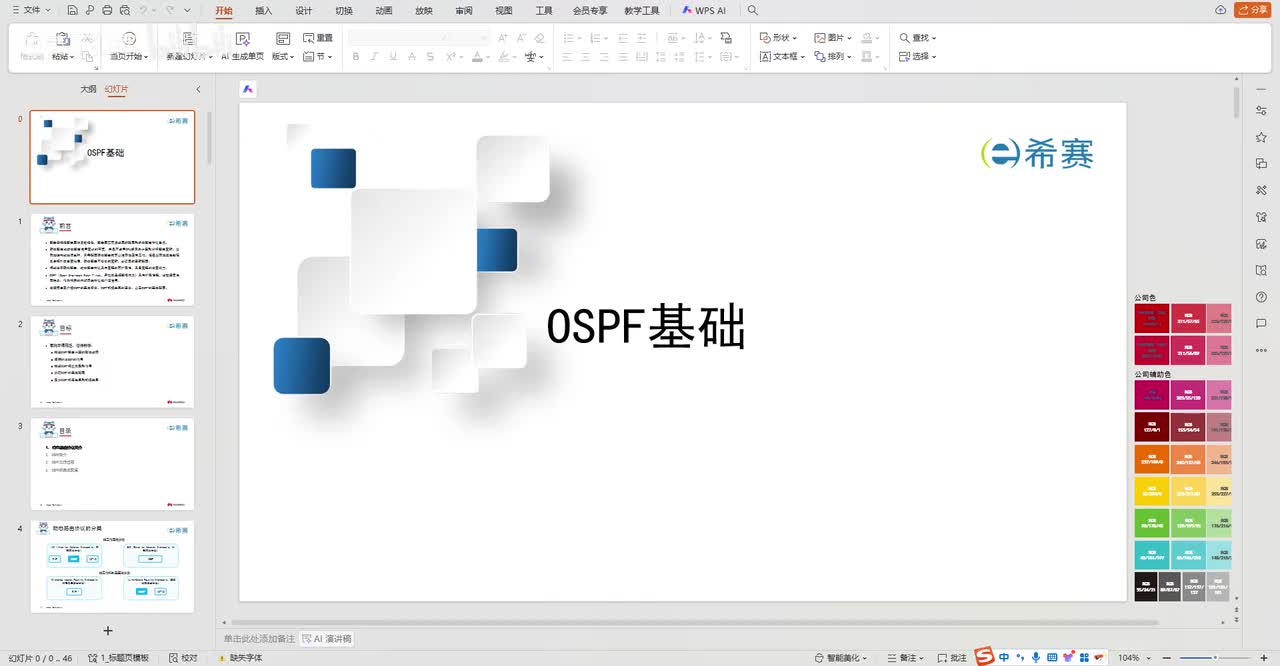Click the AI 演讲稿 button

[x=327, y=639]
